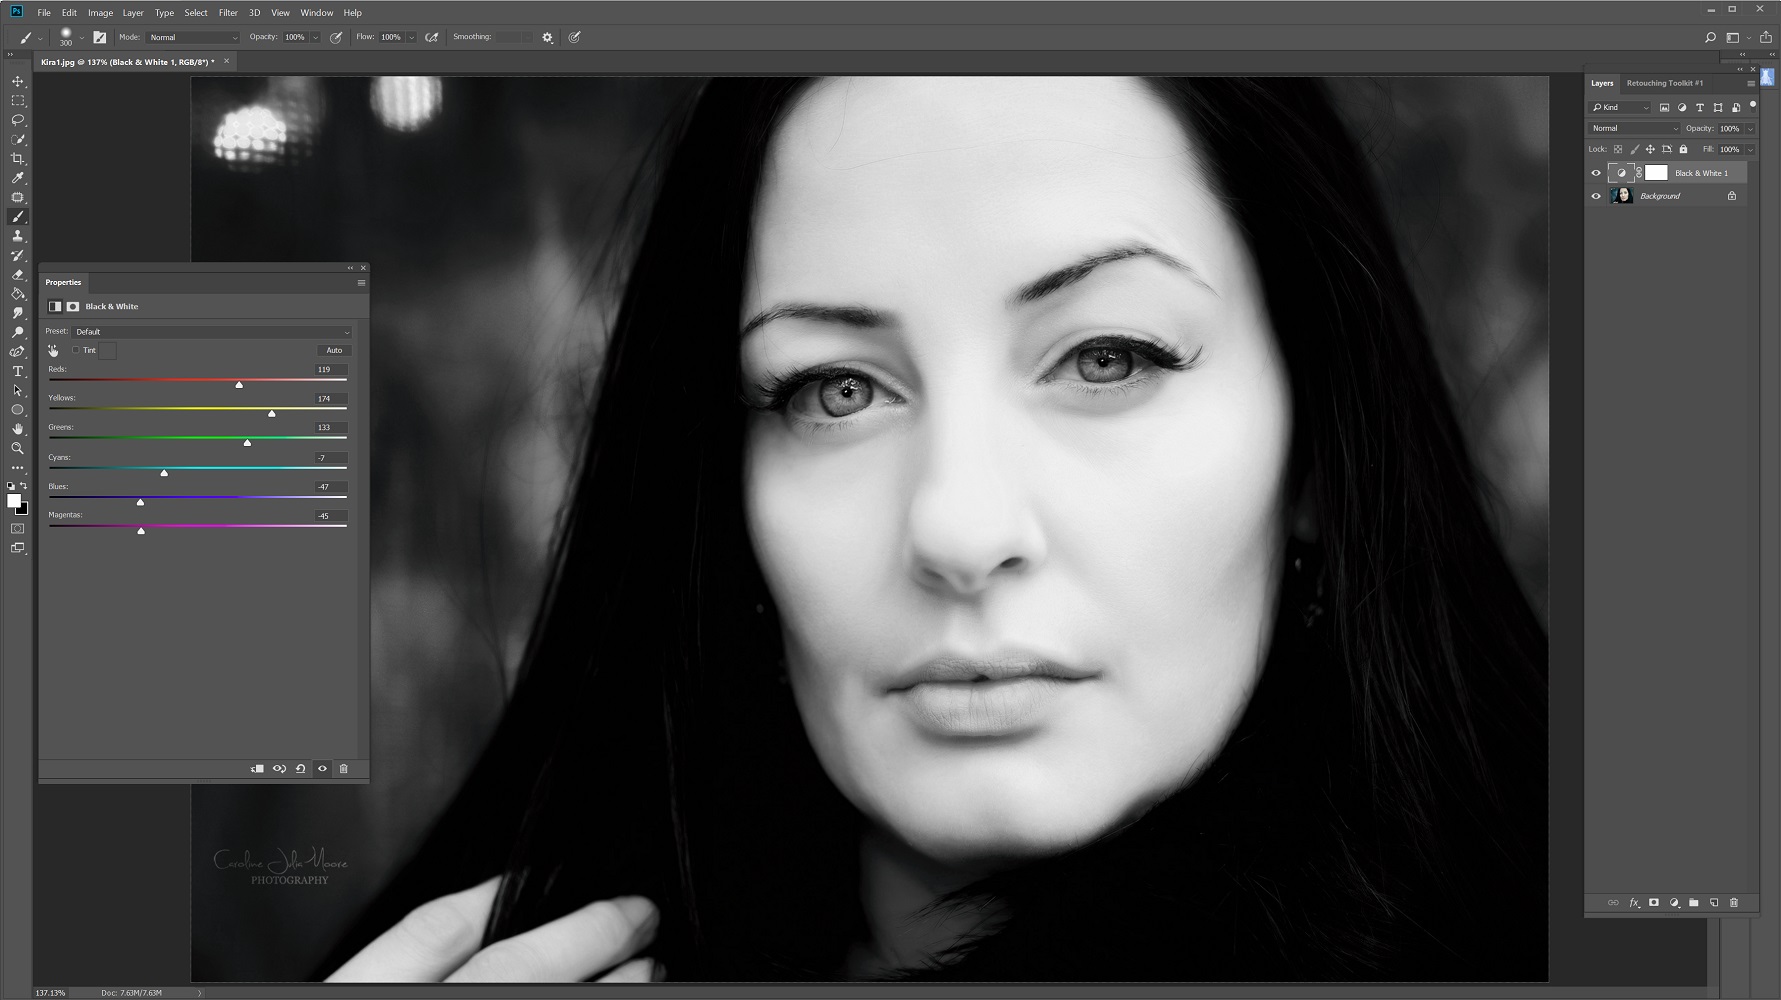The width and height of the screenshot is (1781, 1000).
Task: Open the brush Mode dropdown
Action: pyautogui.click(x=193, y=37)
